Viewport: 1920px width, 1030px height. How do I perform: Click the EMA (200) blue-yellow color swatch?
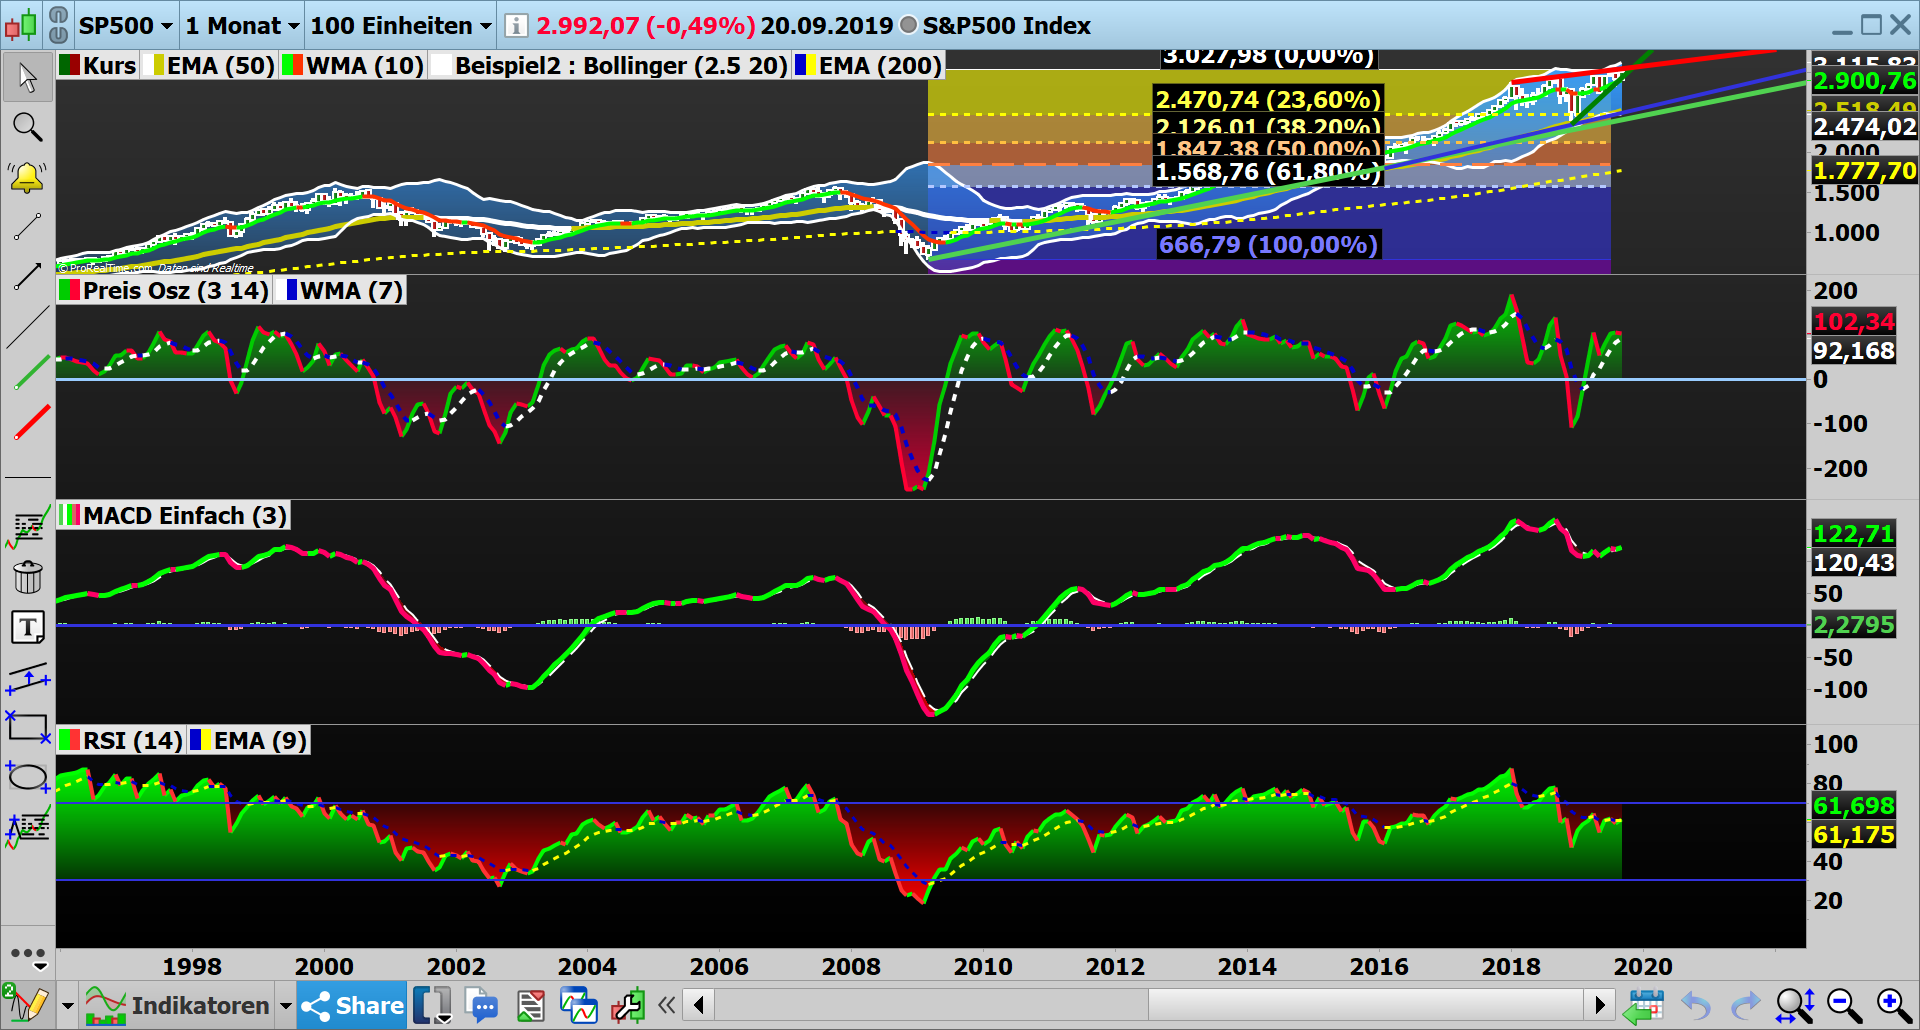pyautogui.click(x=805, y=66)
